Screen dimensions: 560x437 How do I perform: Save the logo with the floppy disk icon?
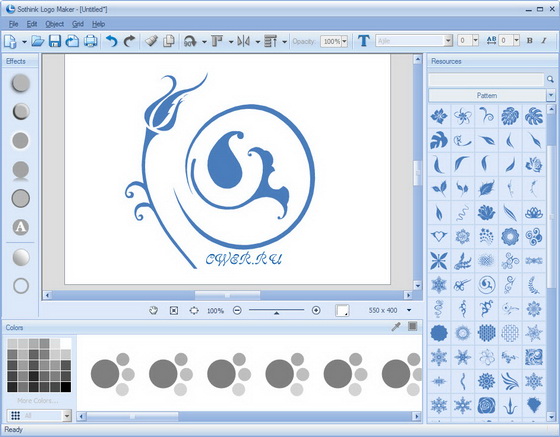[55, 41]
